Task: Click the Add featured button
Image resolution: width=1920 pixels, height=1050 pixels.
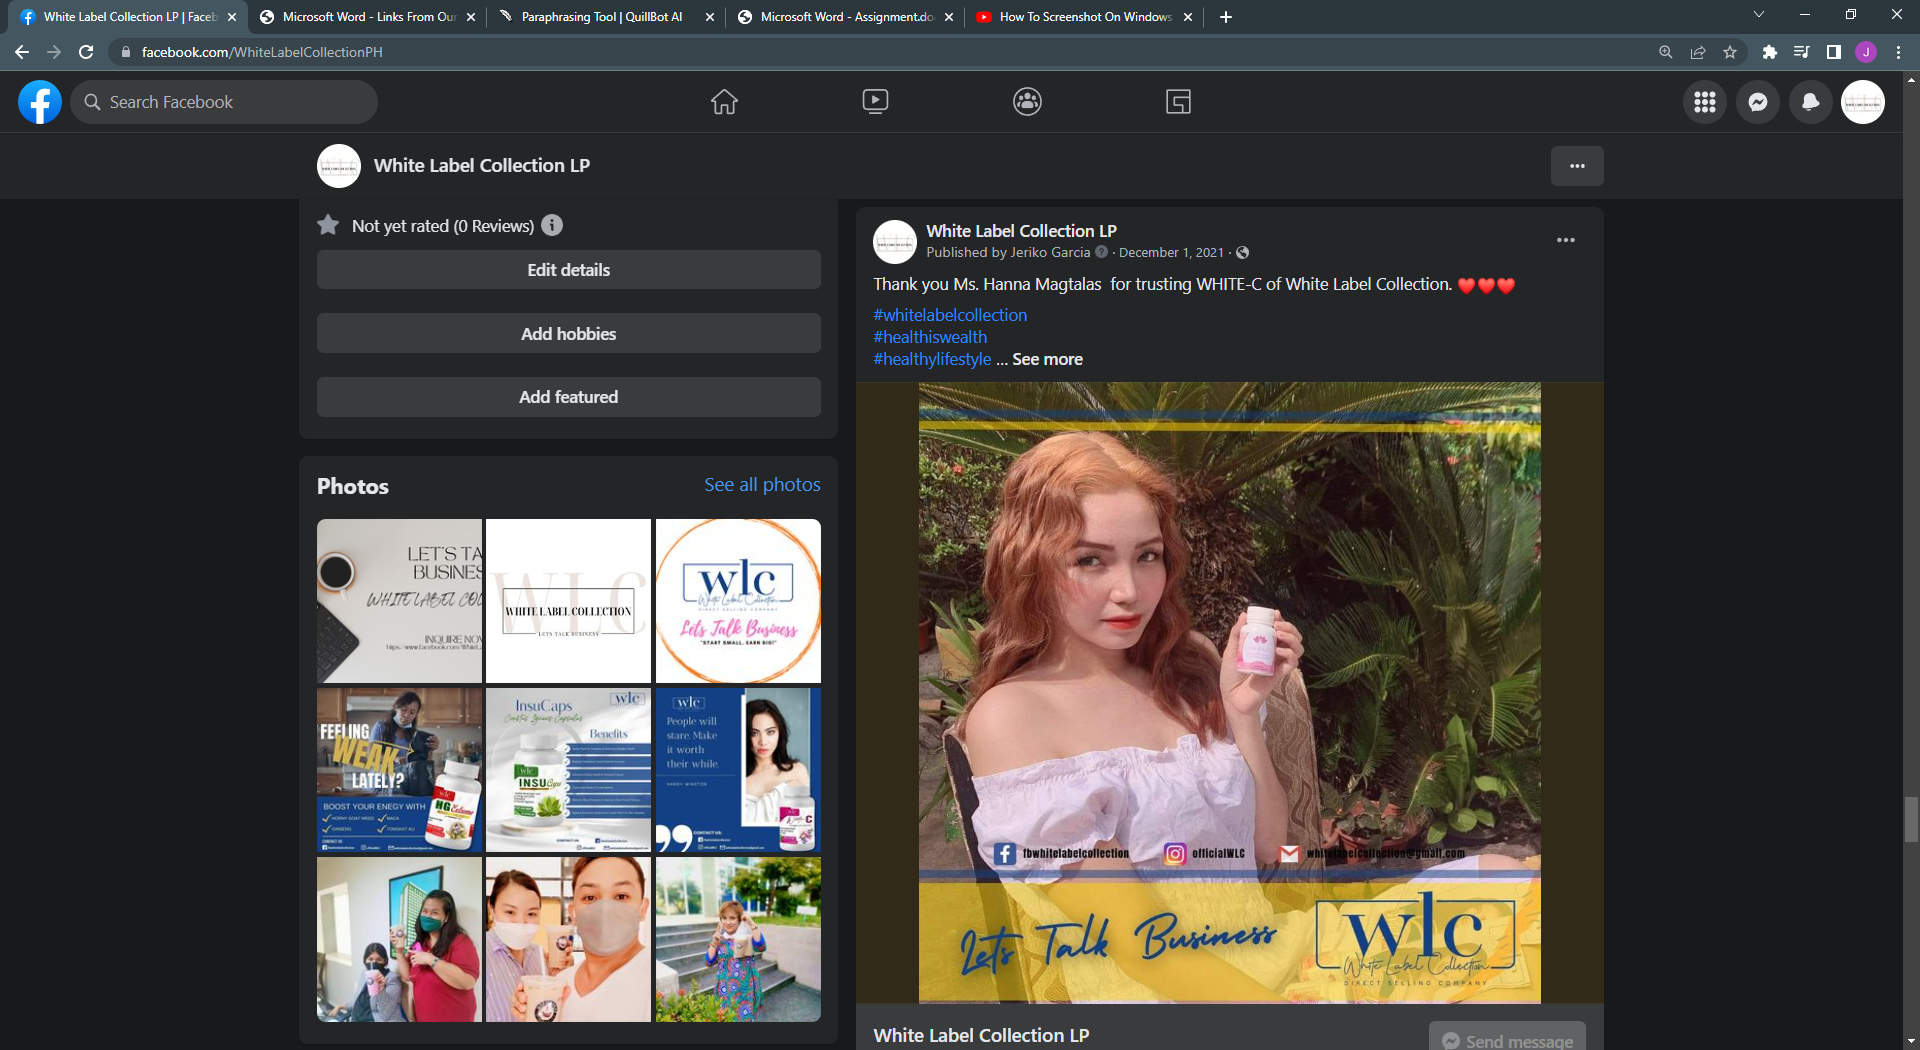Action: 569,397
